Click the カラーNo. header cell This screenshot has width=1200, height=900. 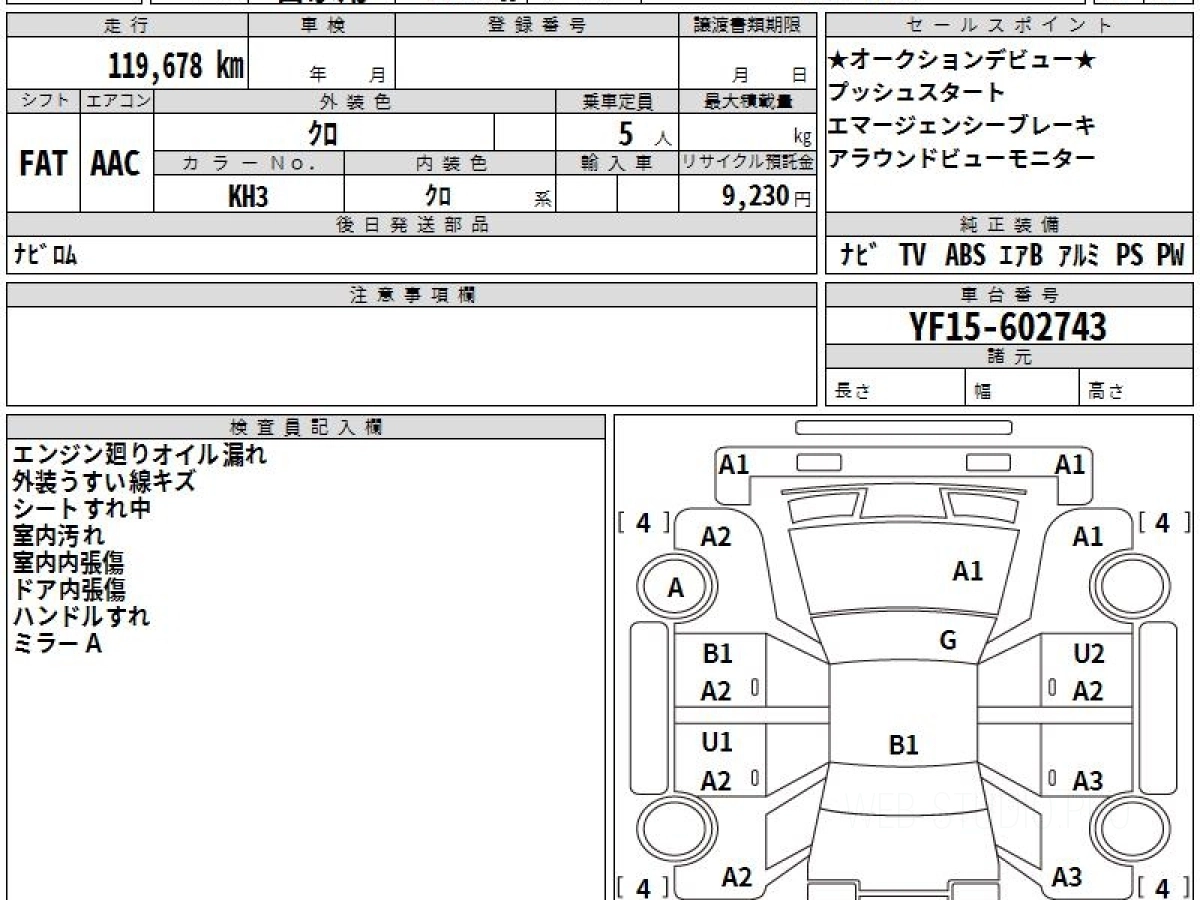[249, 163]
